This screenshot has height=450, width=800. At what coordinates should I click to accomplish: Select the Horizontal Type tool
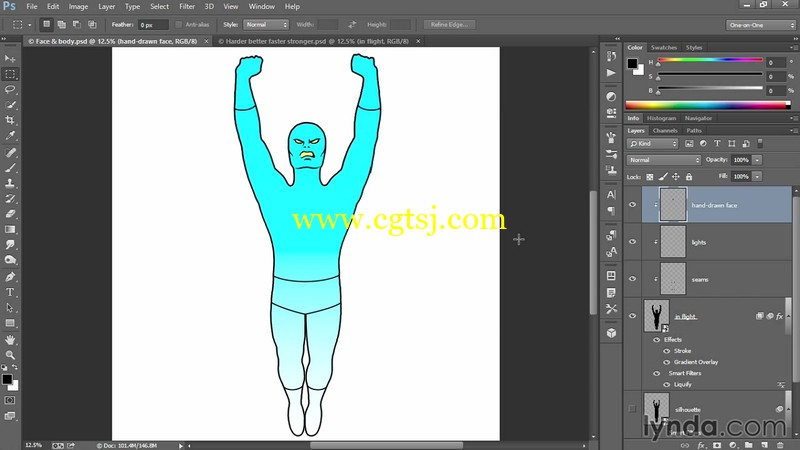point(10,292)
